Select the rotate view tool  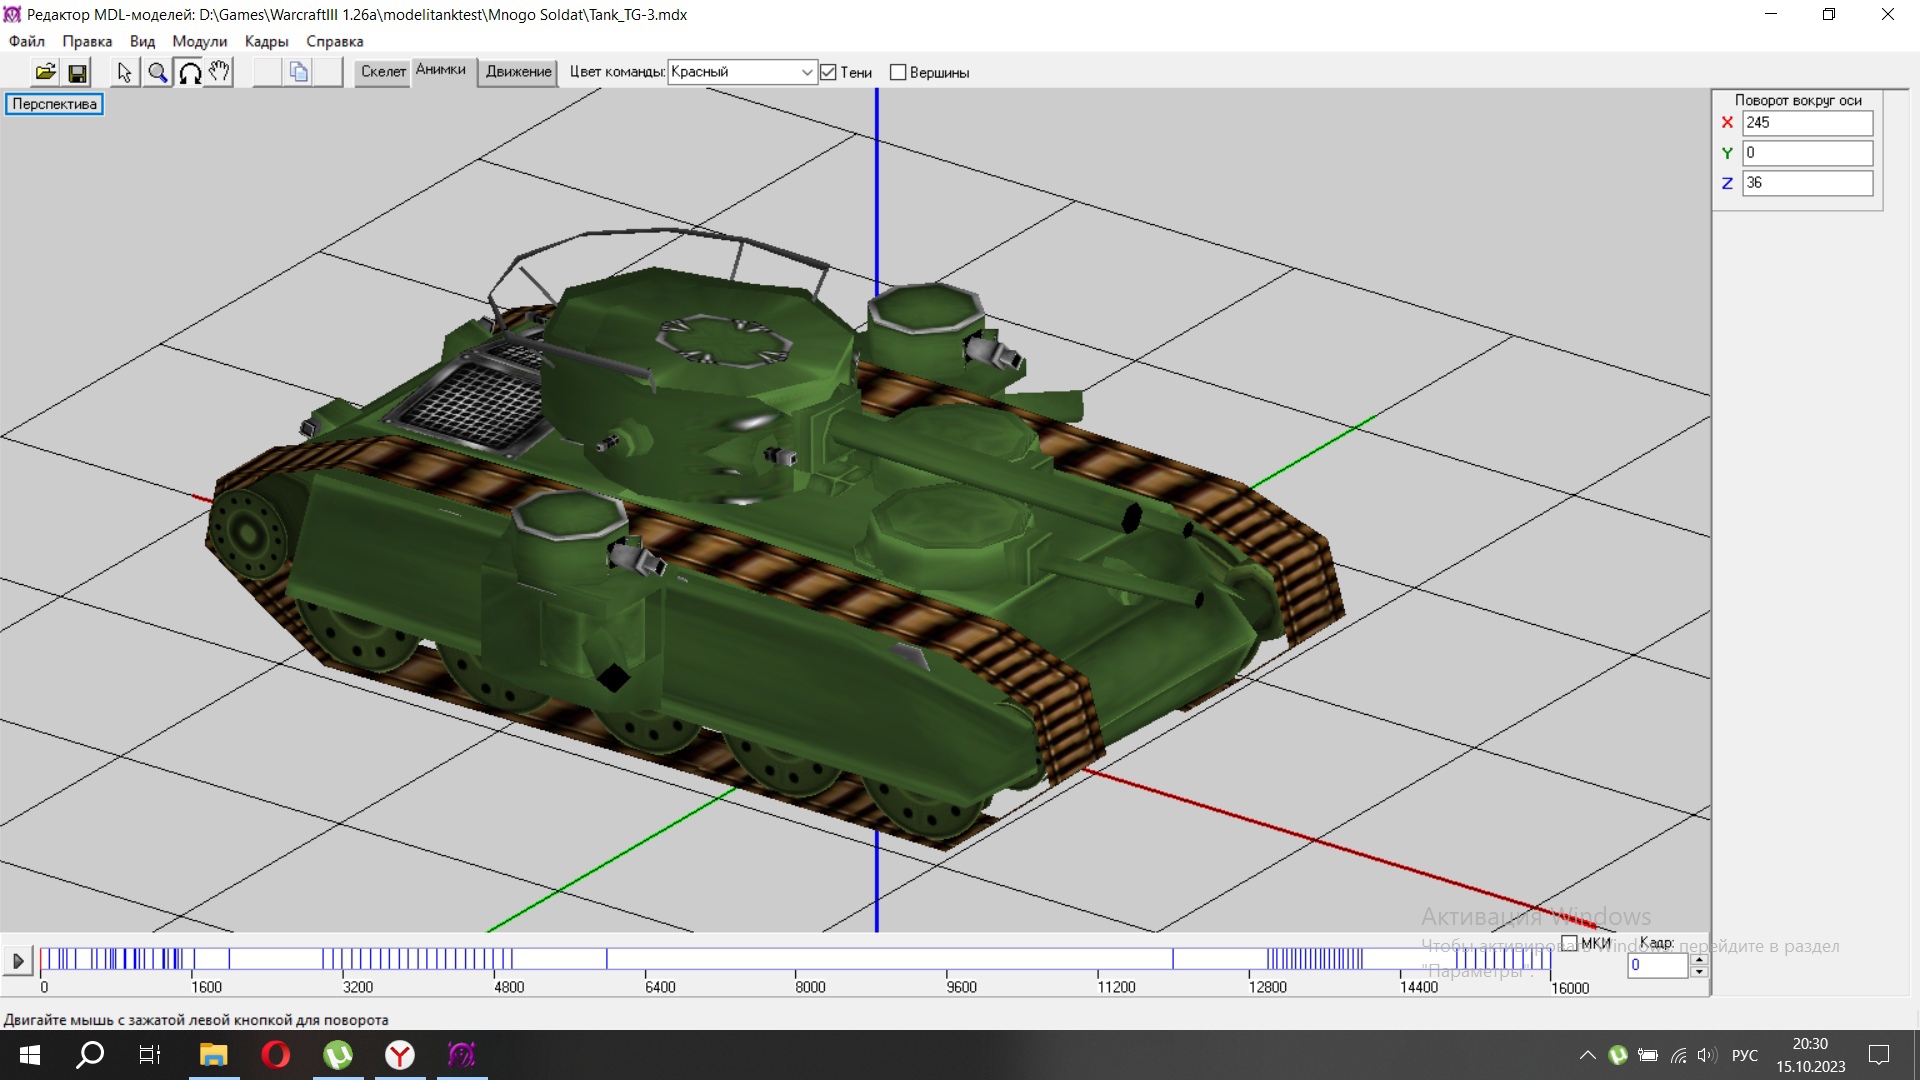(189, 72)
